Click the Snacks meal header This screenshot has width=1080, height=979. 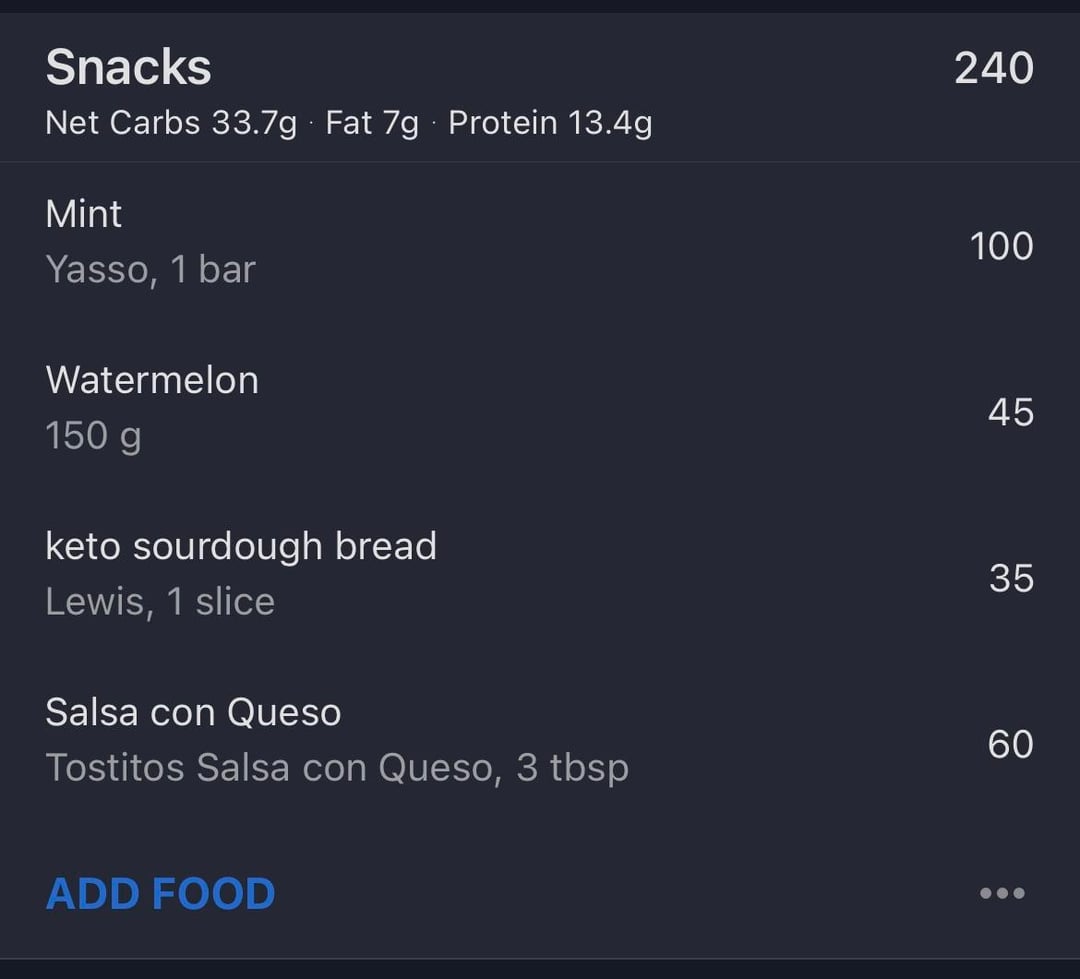(128, 68)
